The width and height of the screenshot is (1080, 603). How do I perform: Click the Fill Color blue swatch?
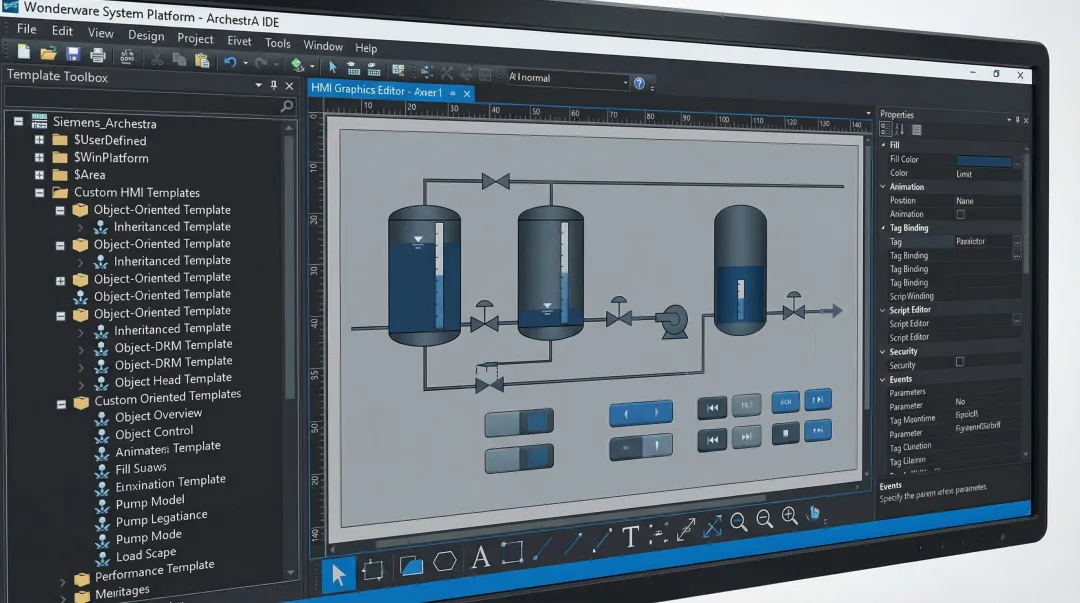983,160
